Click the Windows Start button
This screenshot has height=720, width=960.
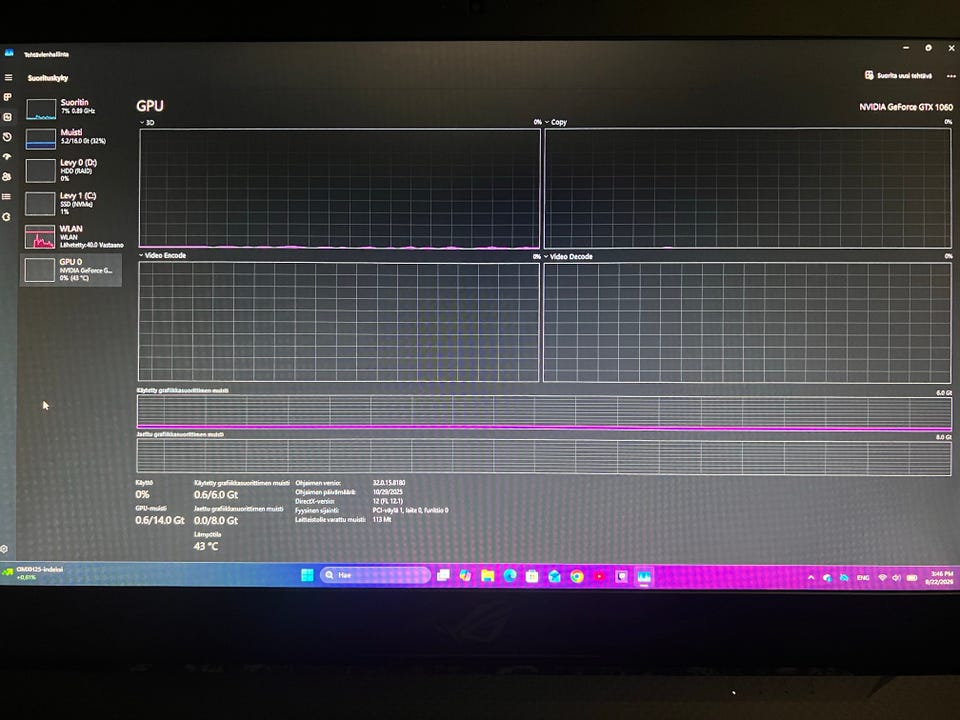[307, 575]
